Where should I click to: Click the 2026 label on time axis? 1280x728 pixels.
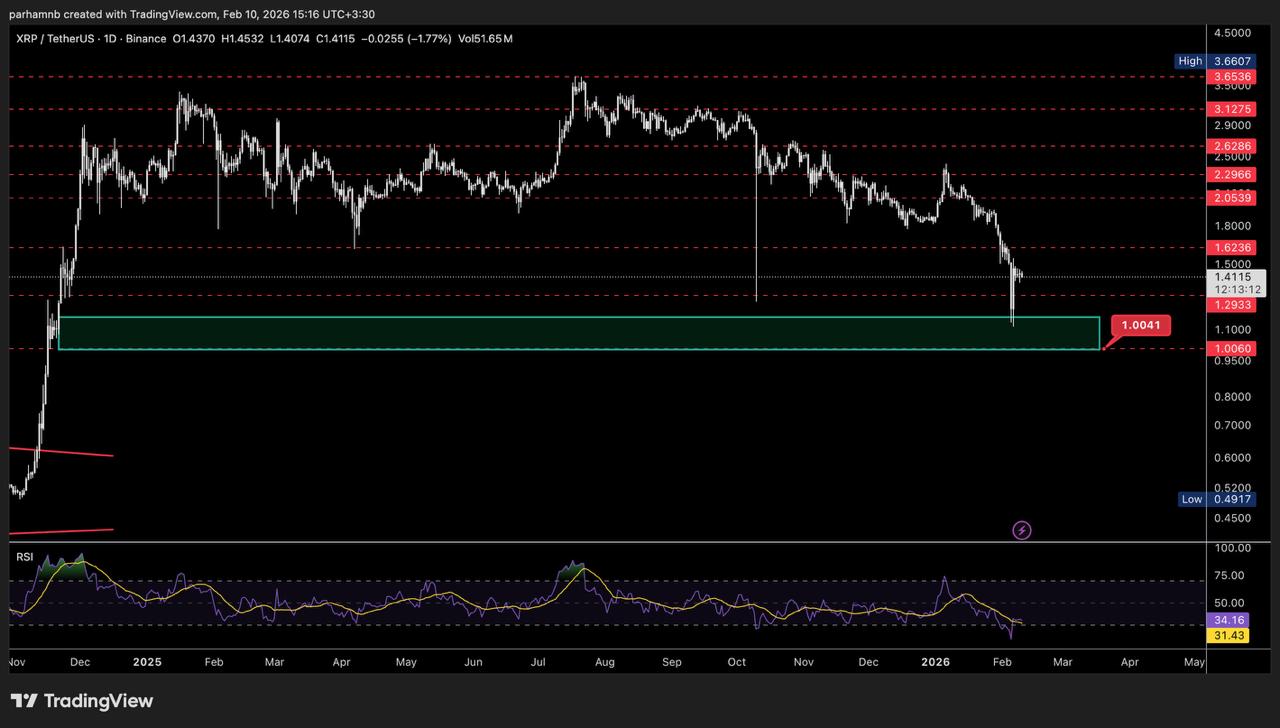click(x=935, y=662)
